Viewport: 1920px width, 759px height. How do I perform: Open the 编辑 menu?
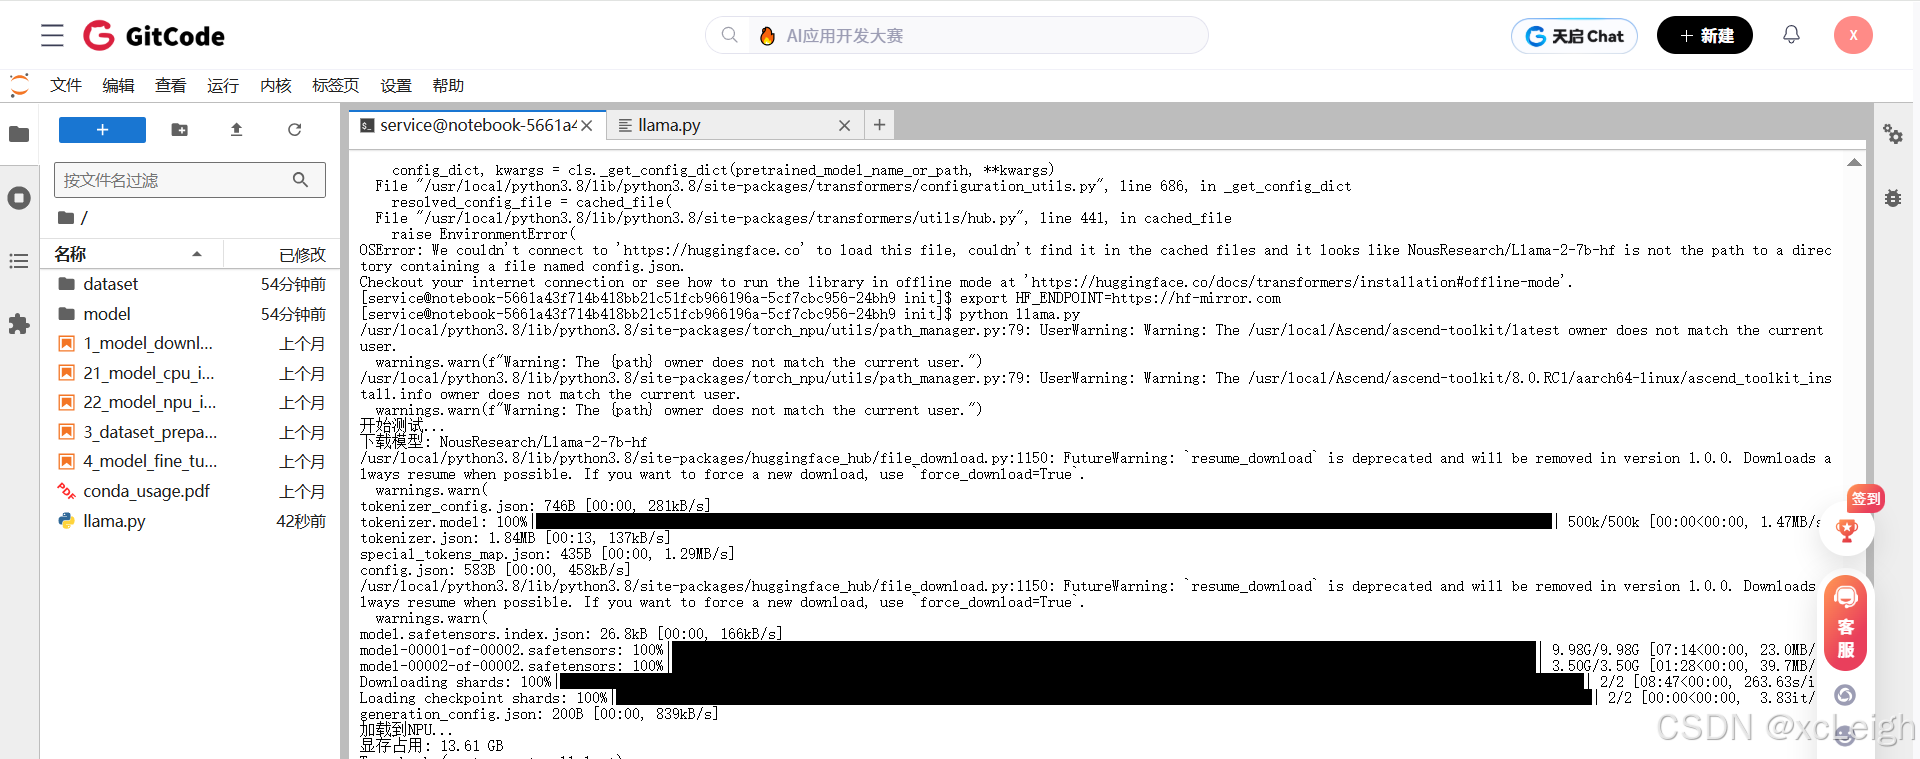(118, 86)
